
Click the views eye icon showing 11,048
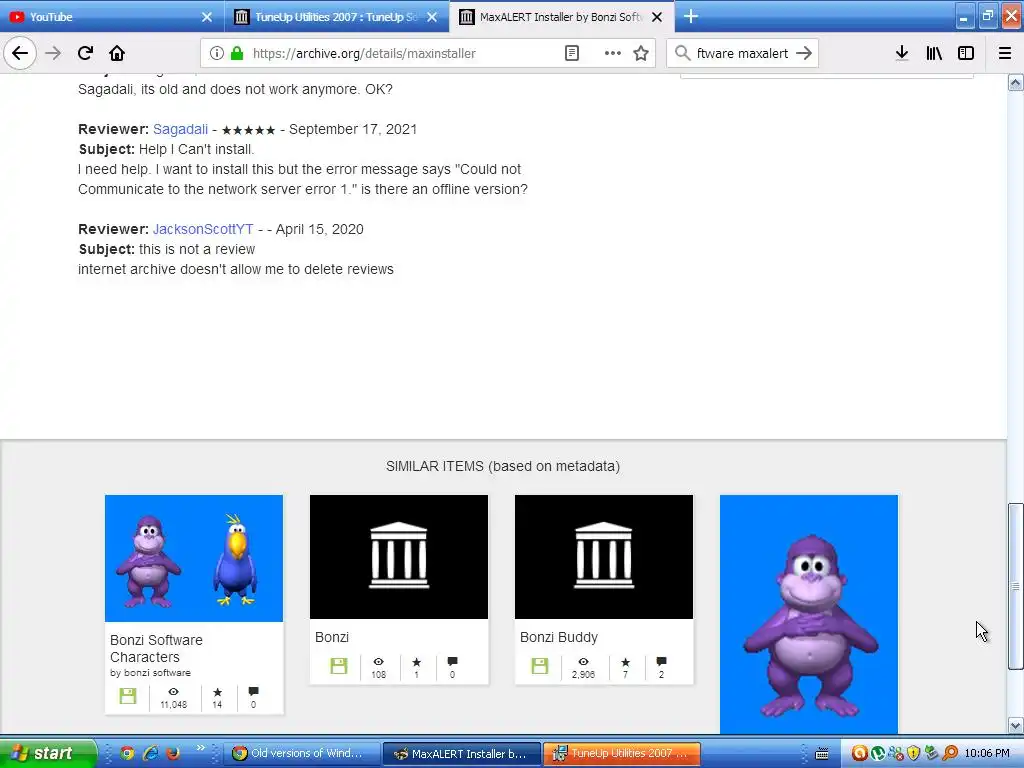[x=173, y=692]
